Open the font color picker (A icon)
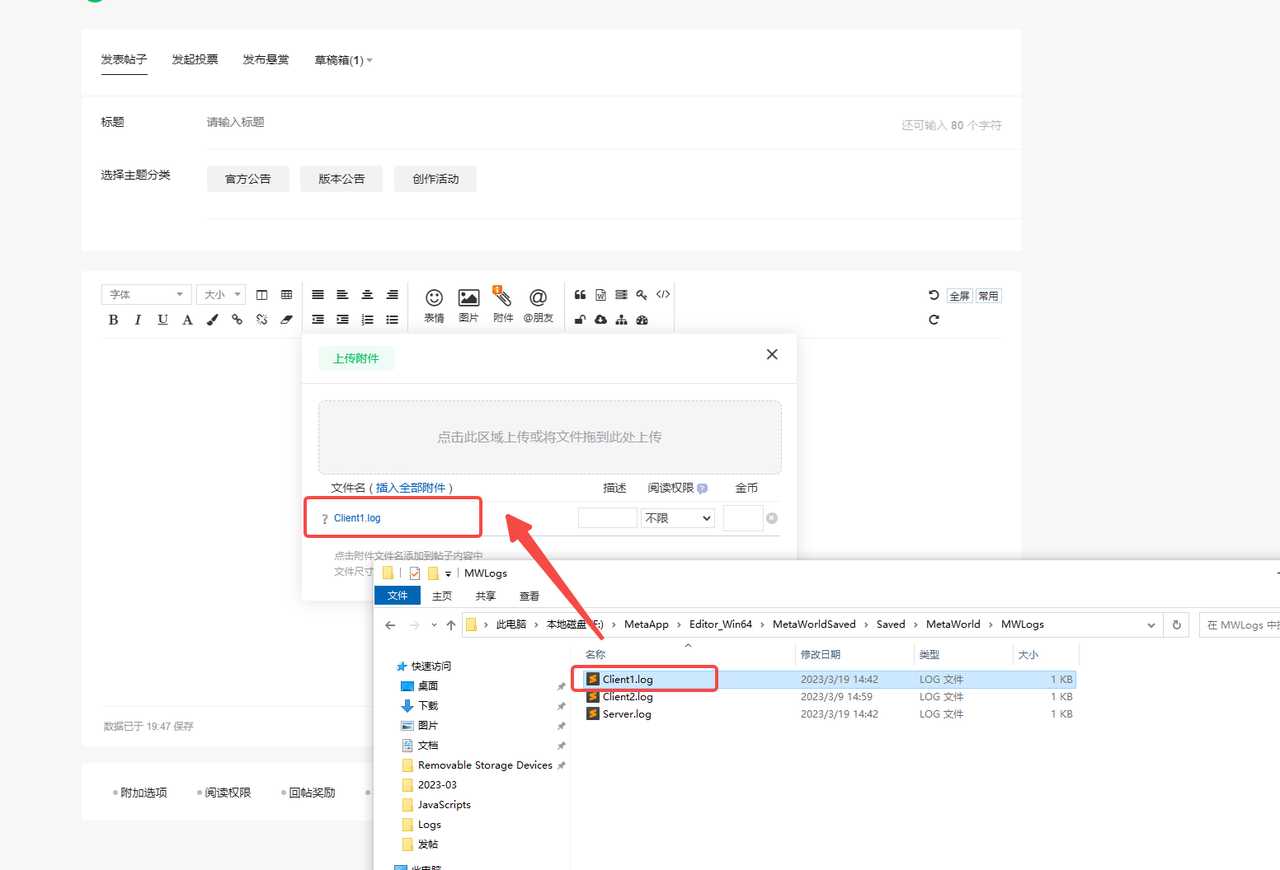This screenshot has width=1280, height=870. tap(187, 320)
